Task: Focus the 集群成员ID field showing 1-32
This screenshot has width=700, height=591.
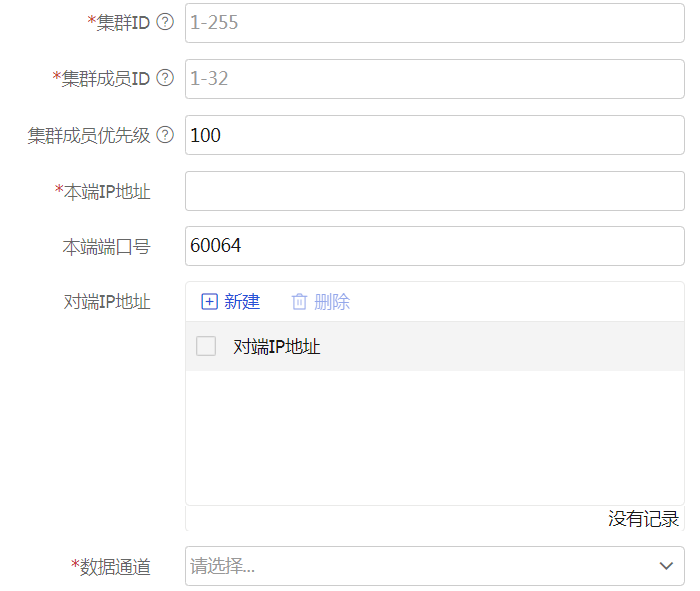Action: pyautogui.click(x=434, y=78)
